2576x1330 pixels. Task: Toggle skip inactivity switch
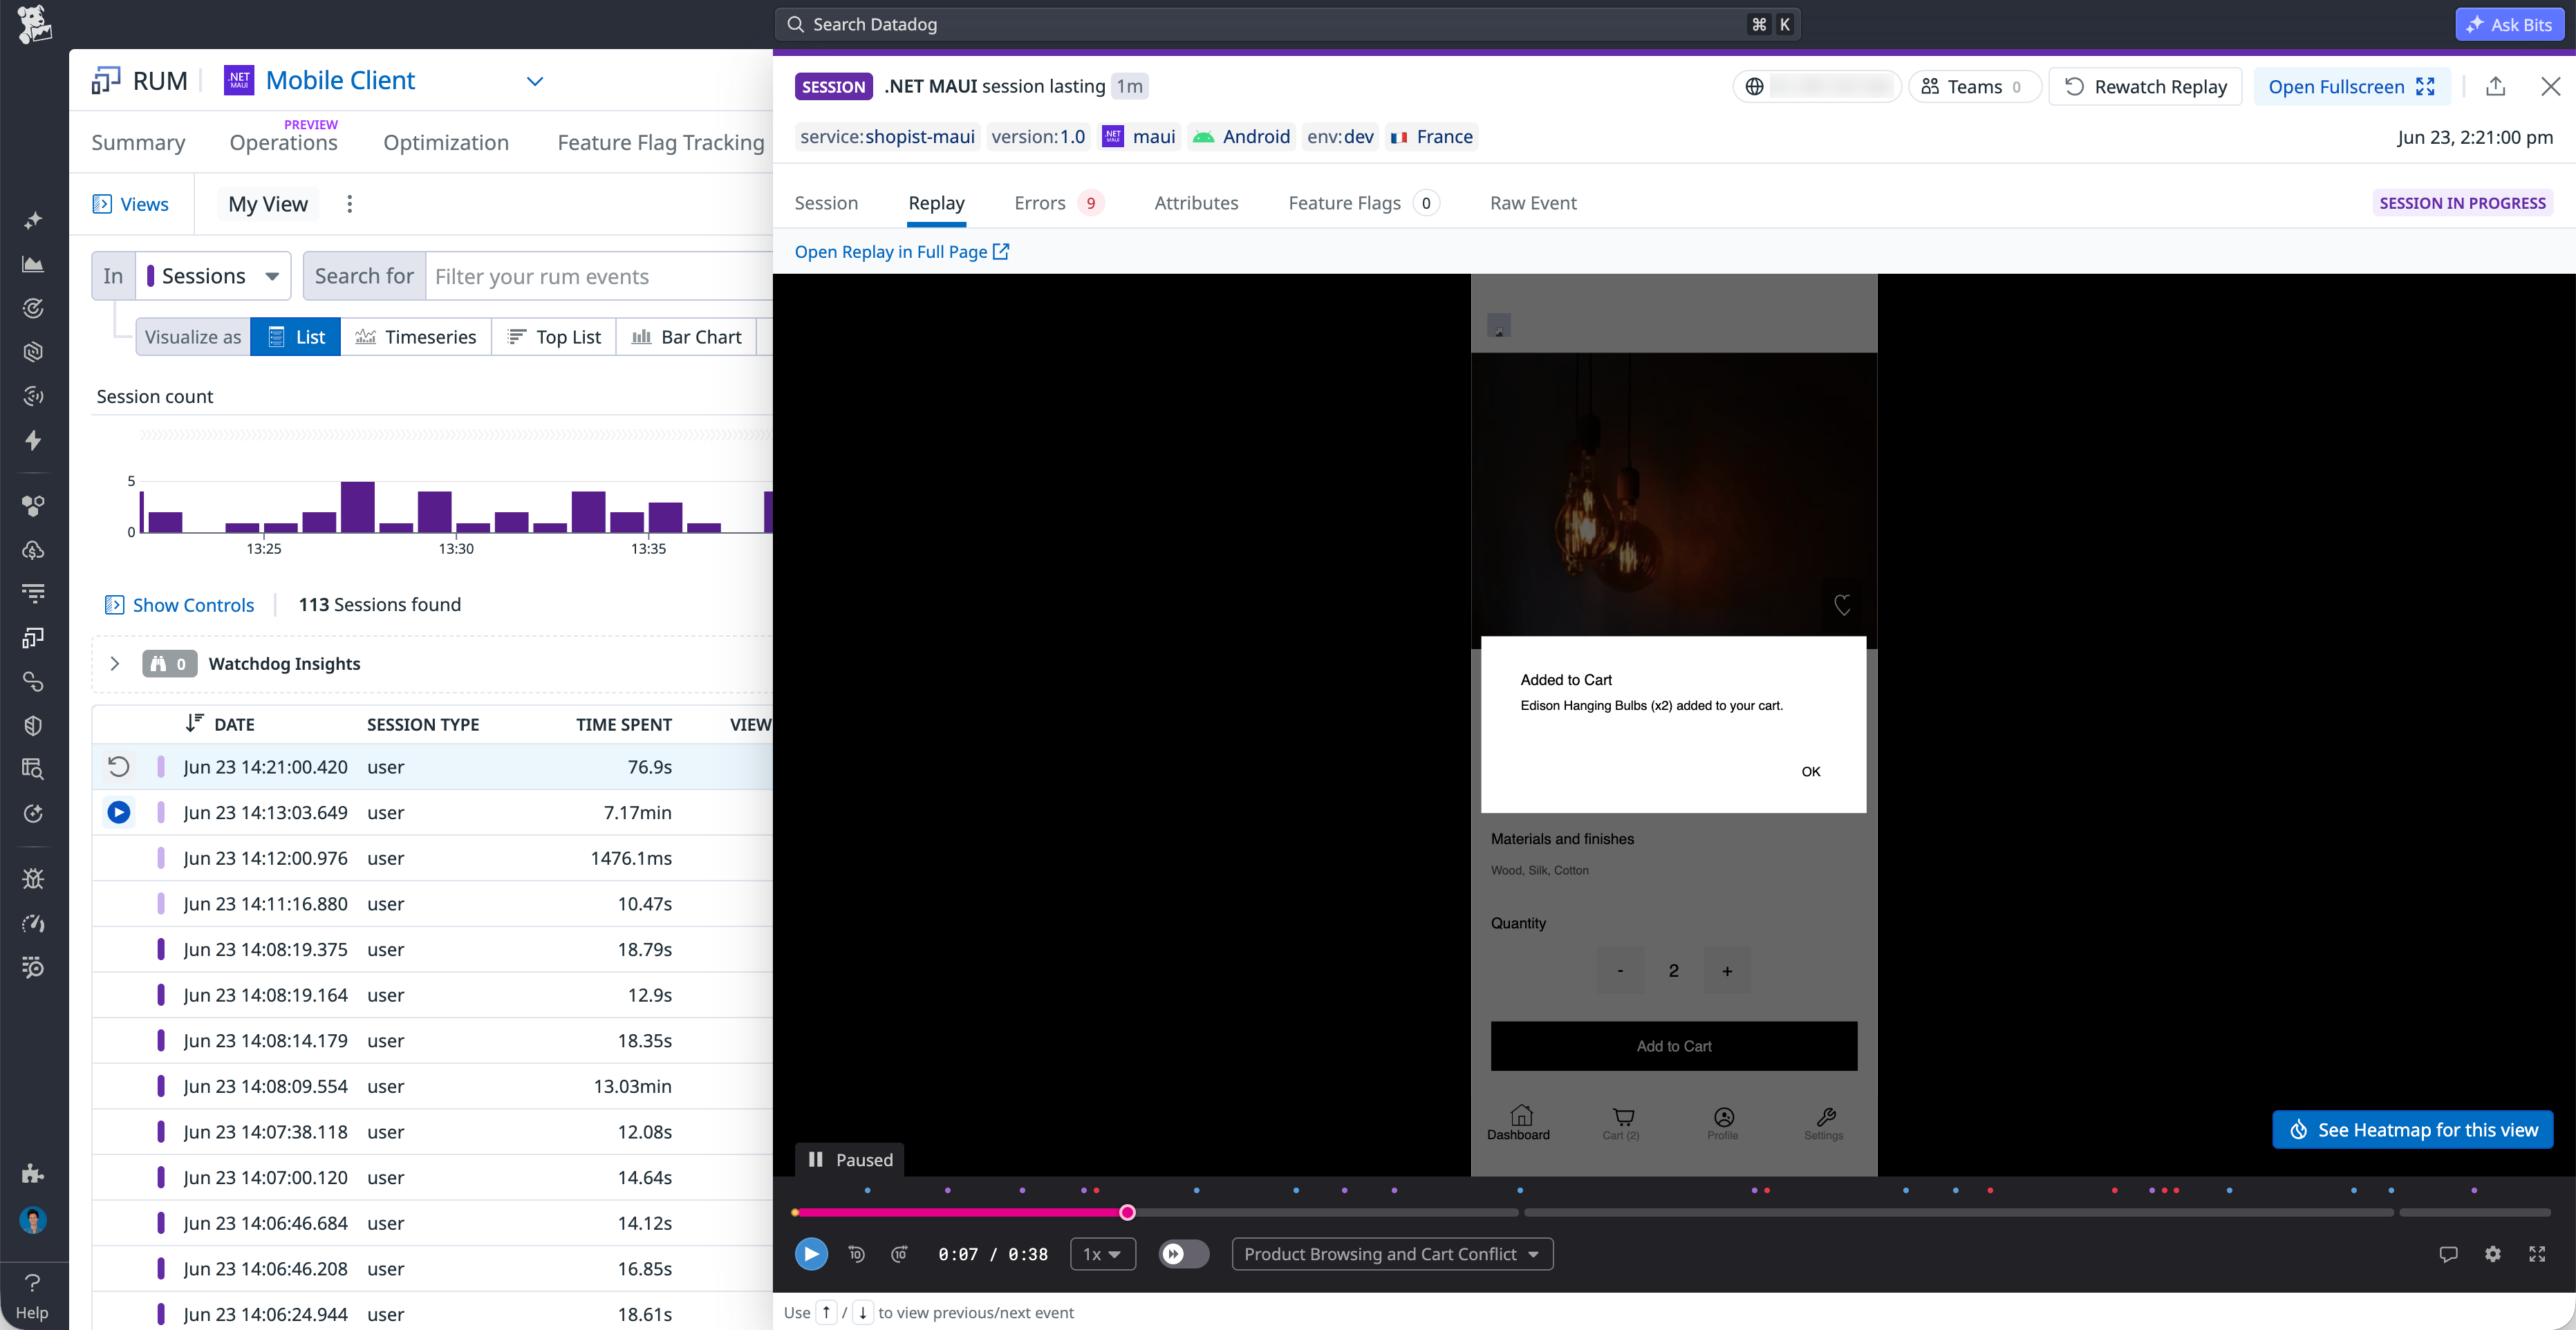pyautogui.click(x=1184, y=1254)
